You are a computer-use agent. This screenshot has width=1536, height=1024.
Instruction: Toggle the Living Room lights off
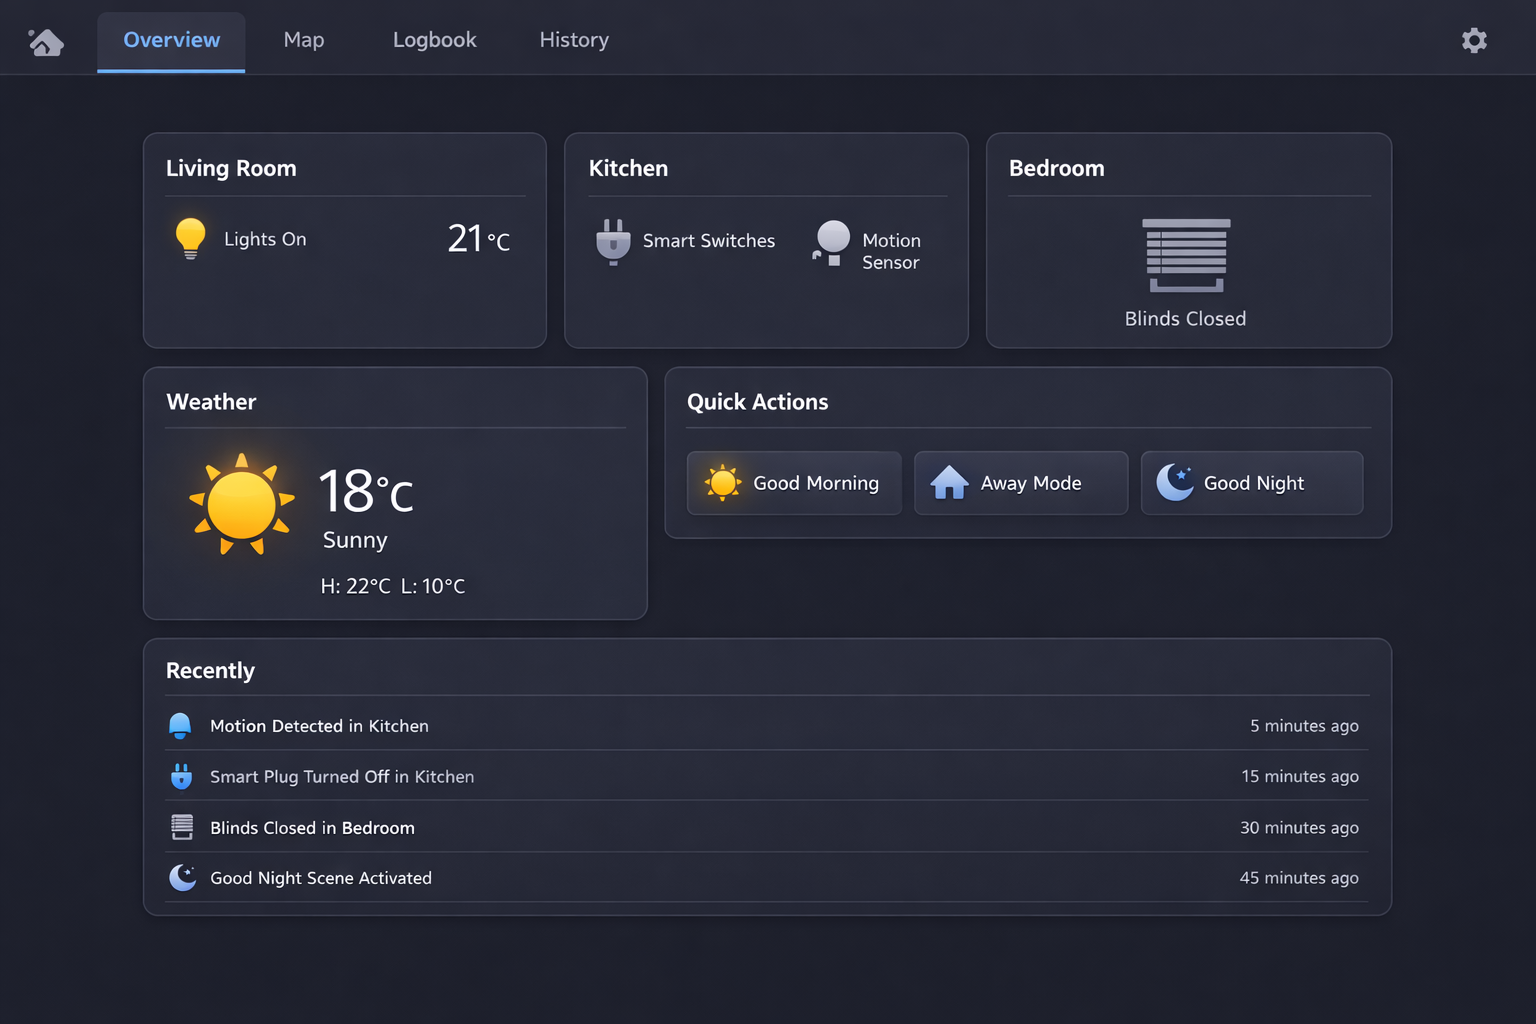[x=264, y=238]
